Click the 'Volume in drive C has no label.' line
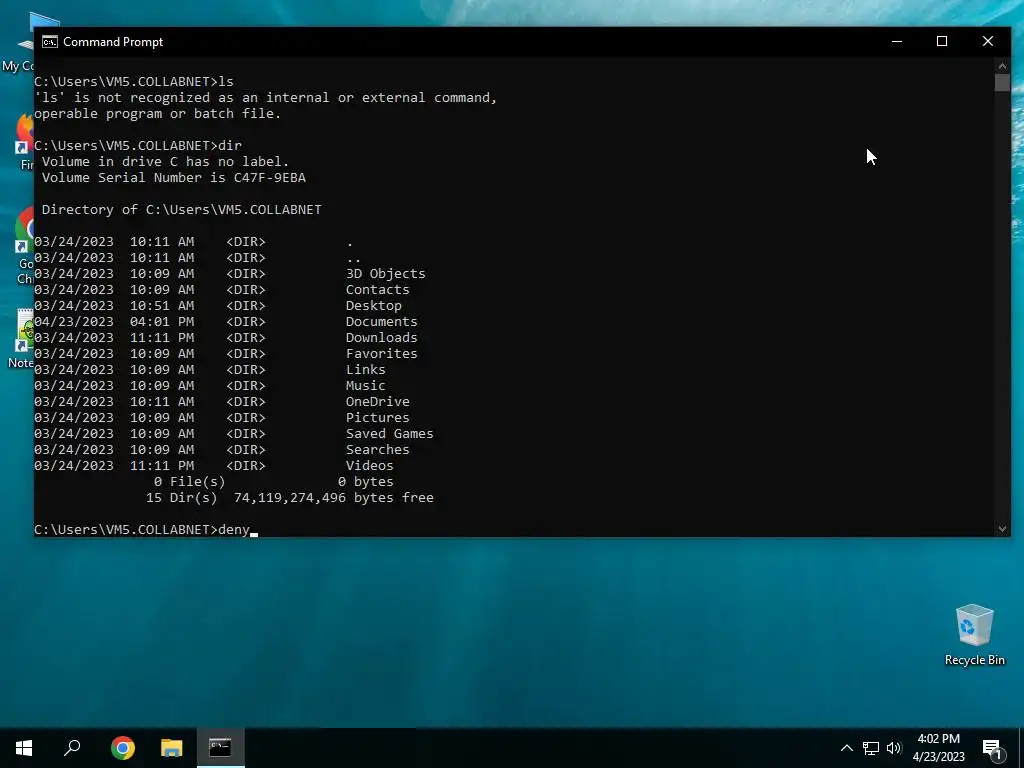1024x768 pixels. [x=165, y=161]
